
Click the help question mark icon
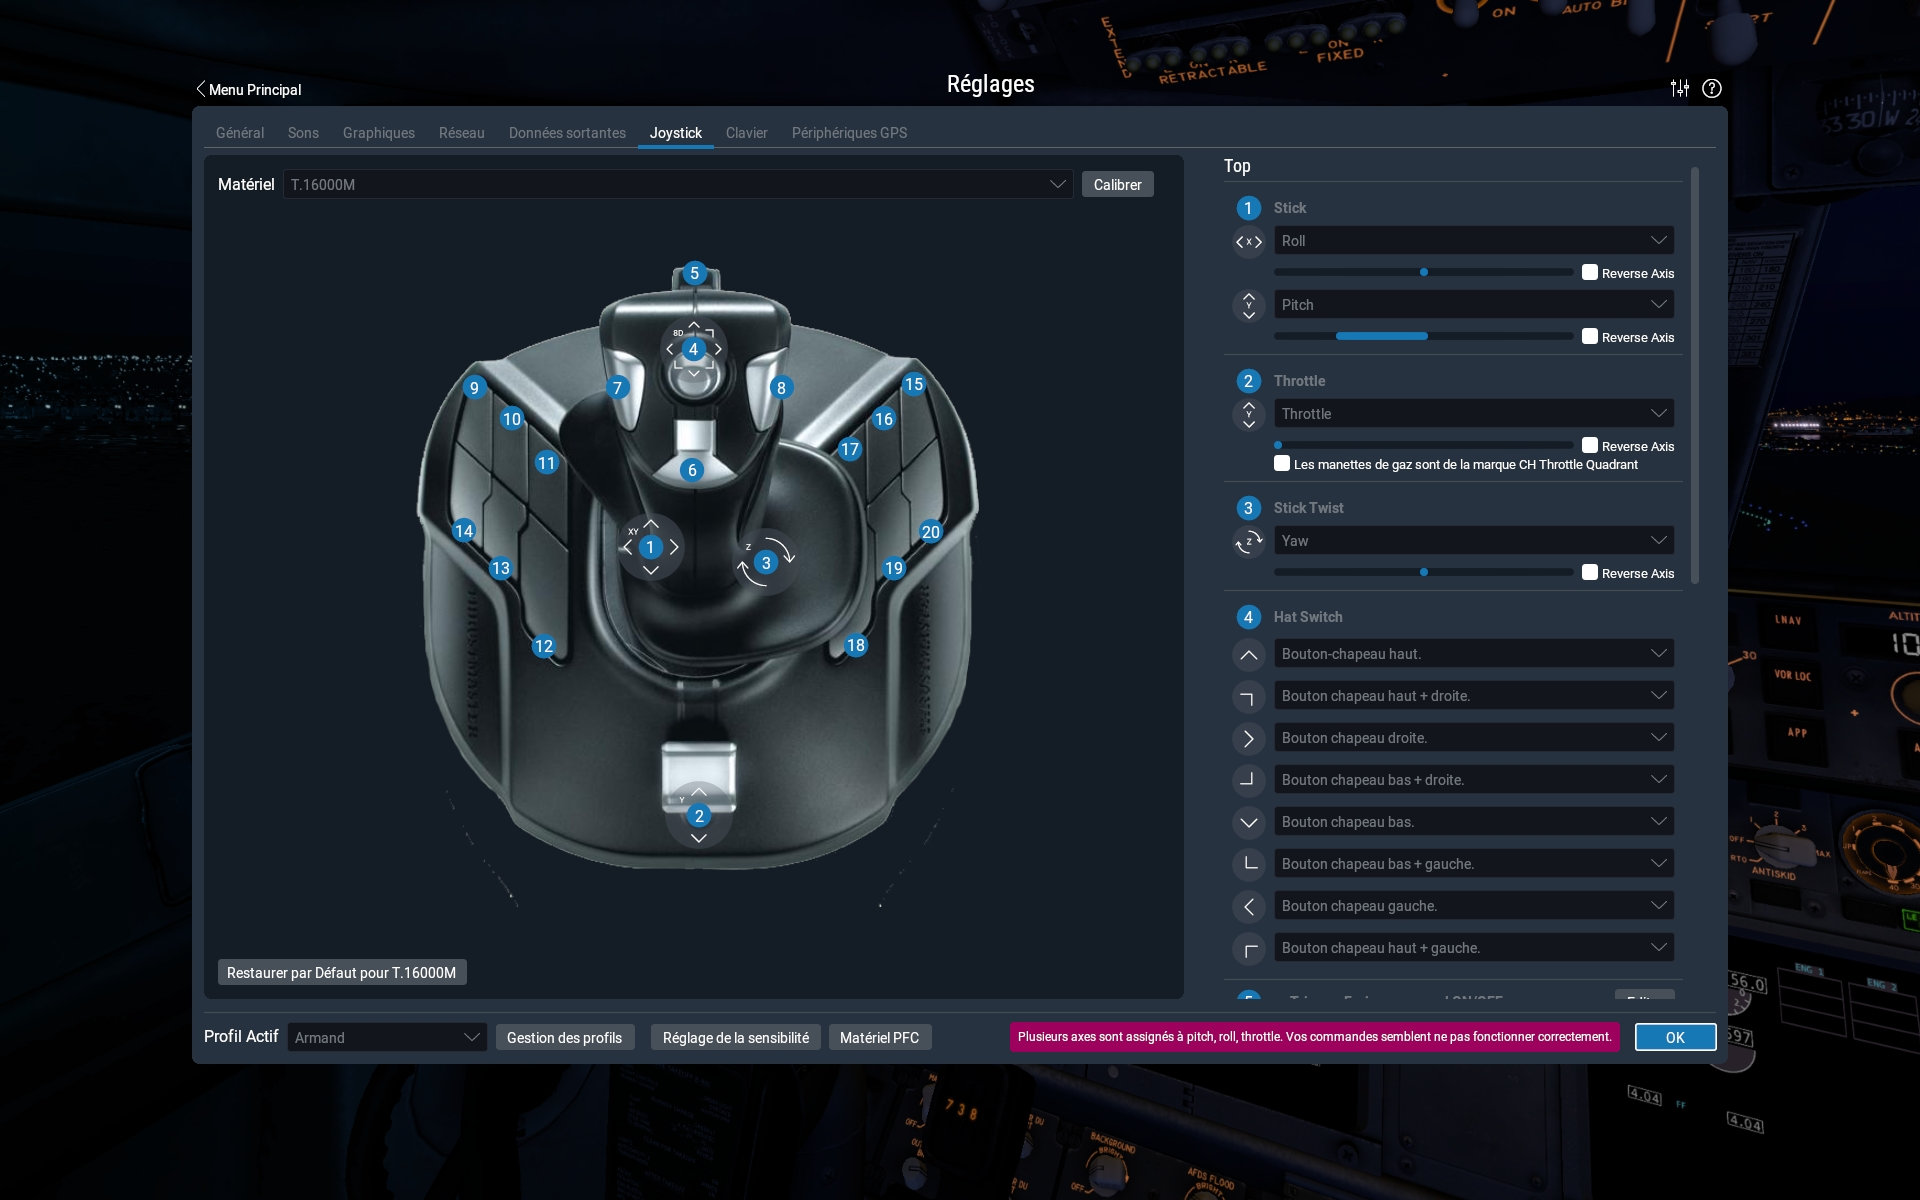[1712, 88]
